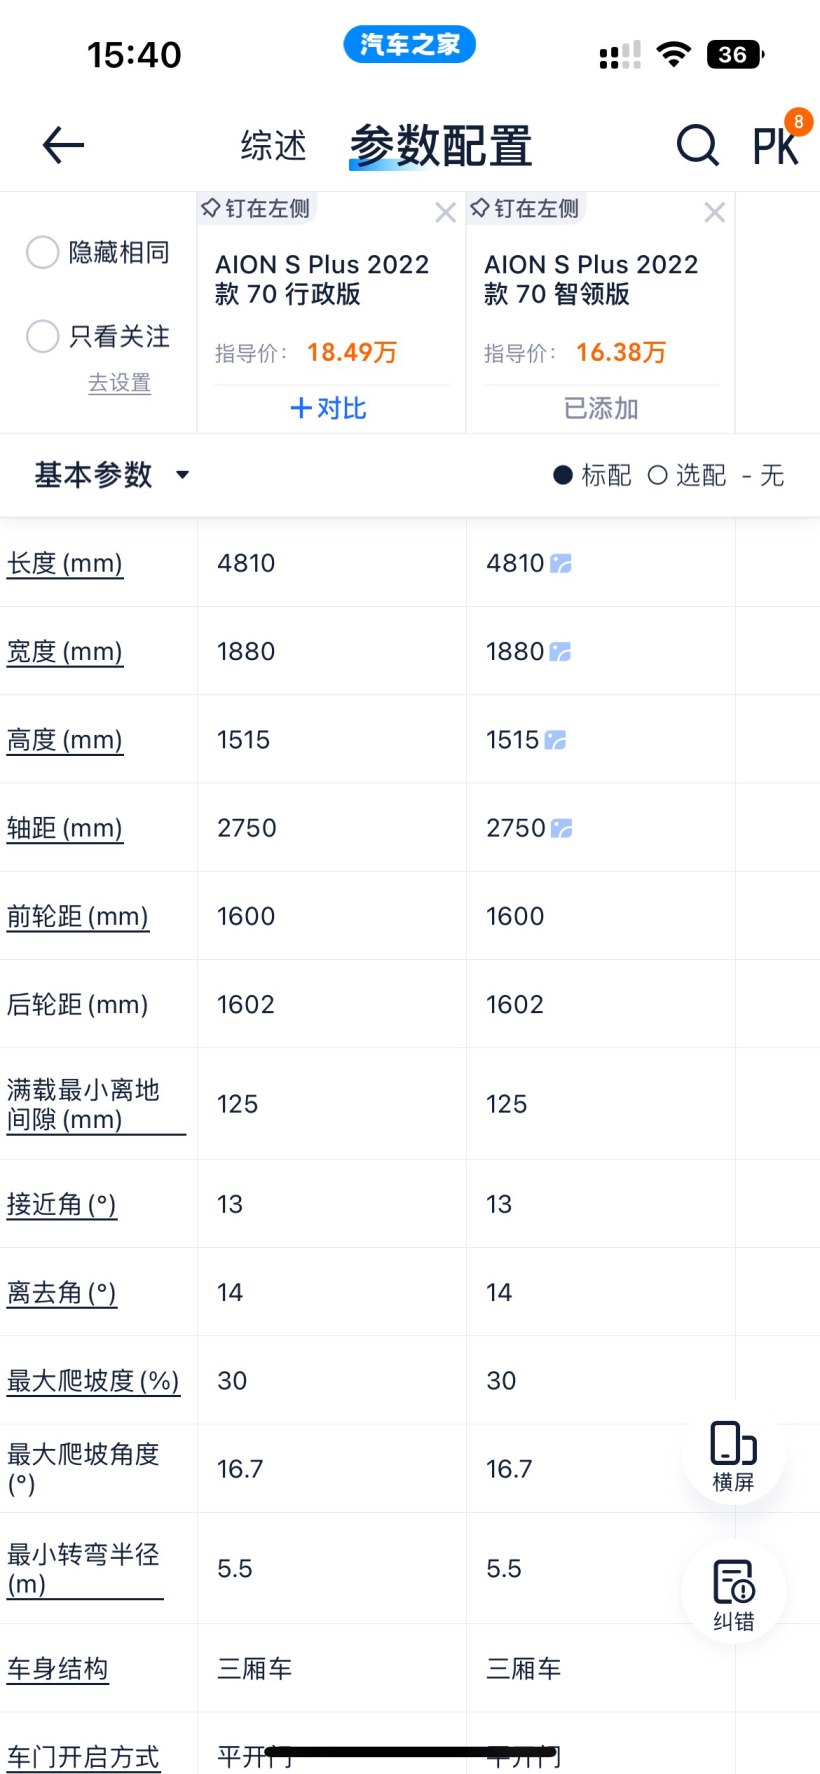Open image icon beside 轴距 2750

tap(562, 828)
